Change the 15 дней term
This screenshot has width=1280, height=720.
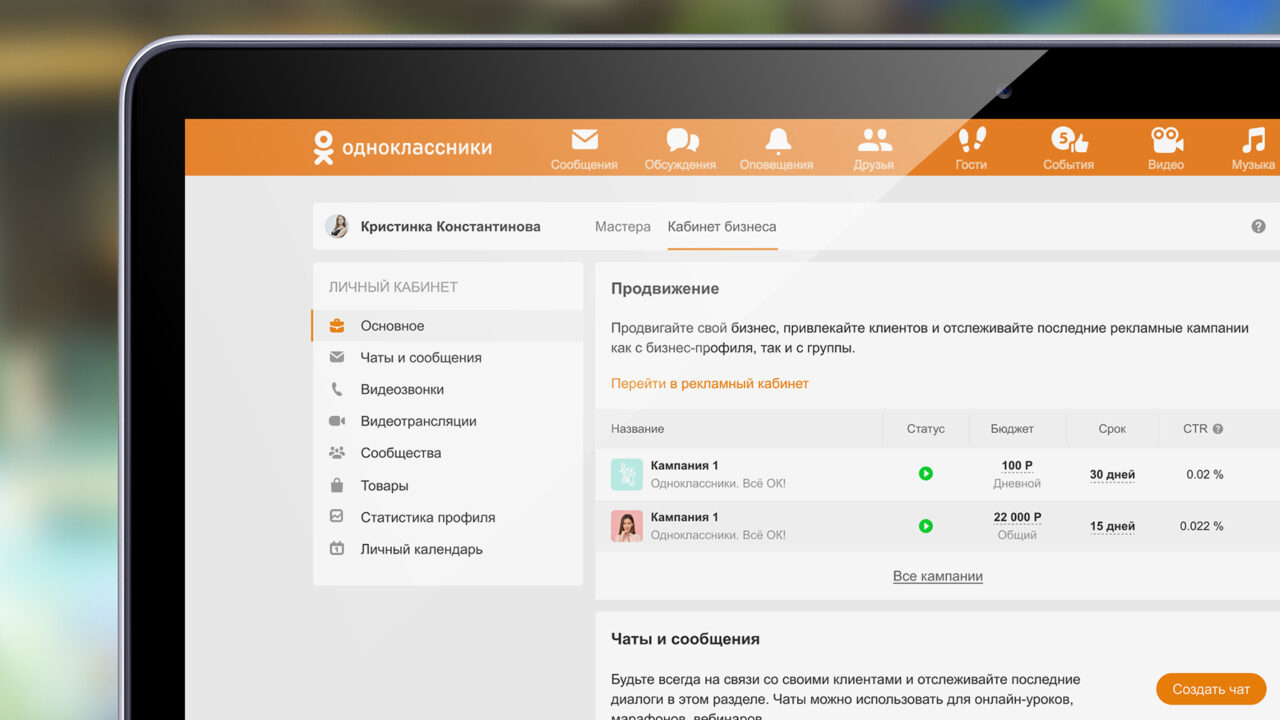click(x=1112, y=527)
